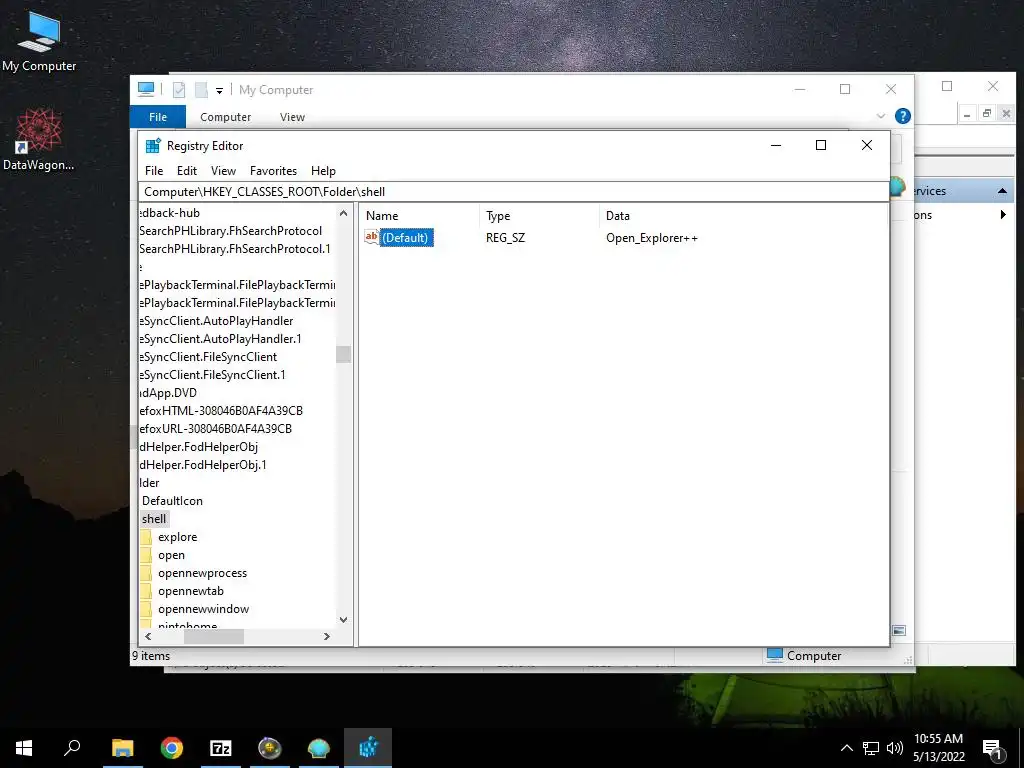This screenshot has width=1024, height=768.
Task: Open the Windows Start menu
Action: [x=24, y=748]
